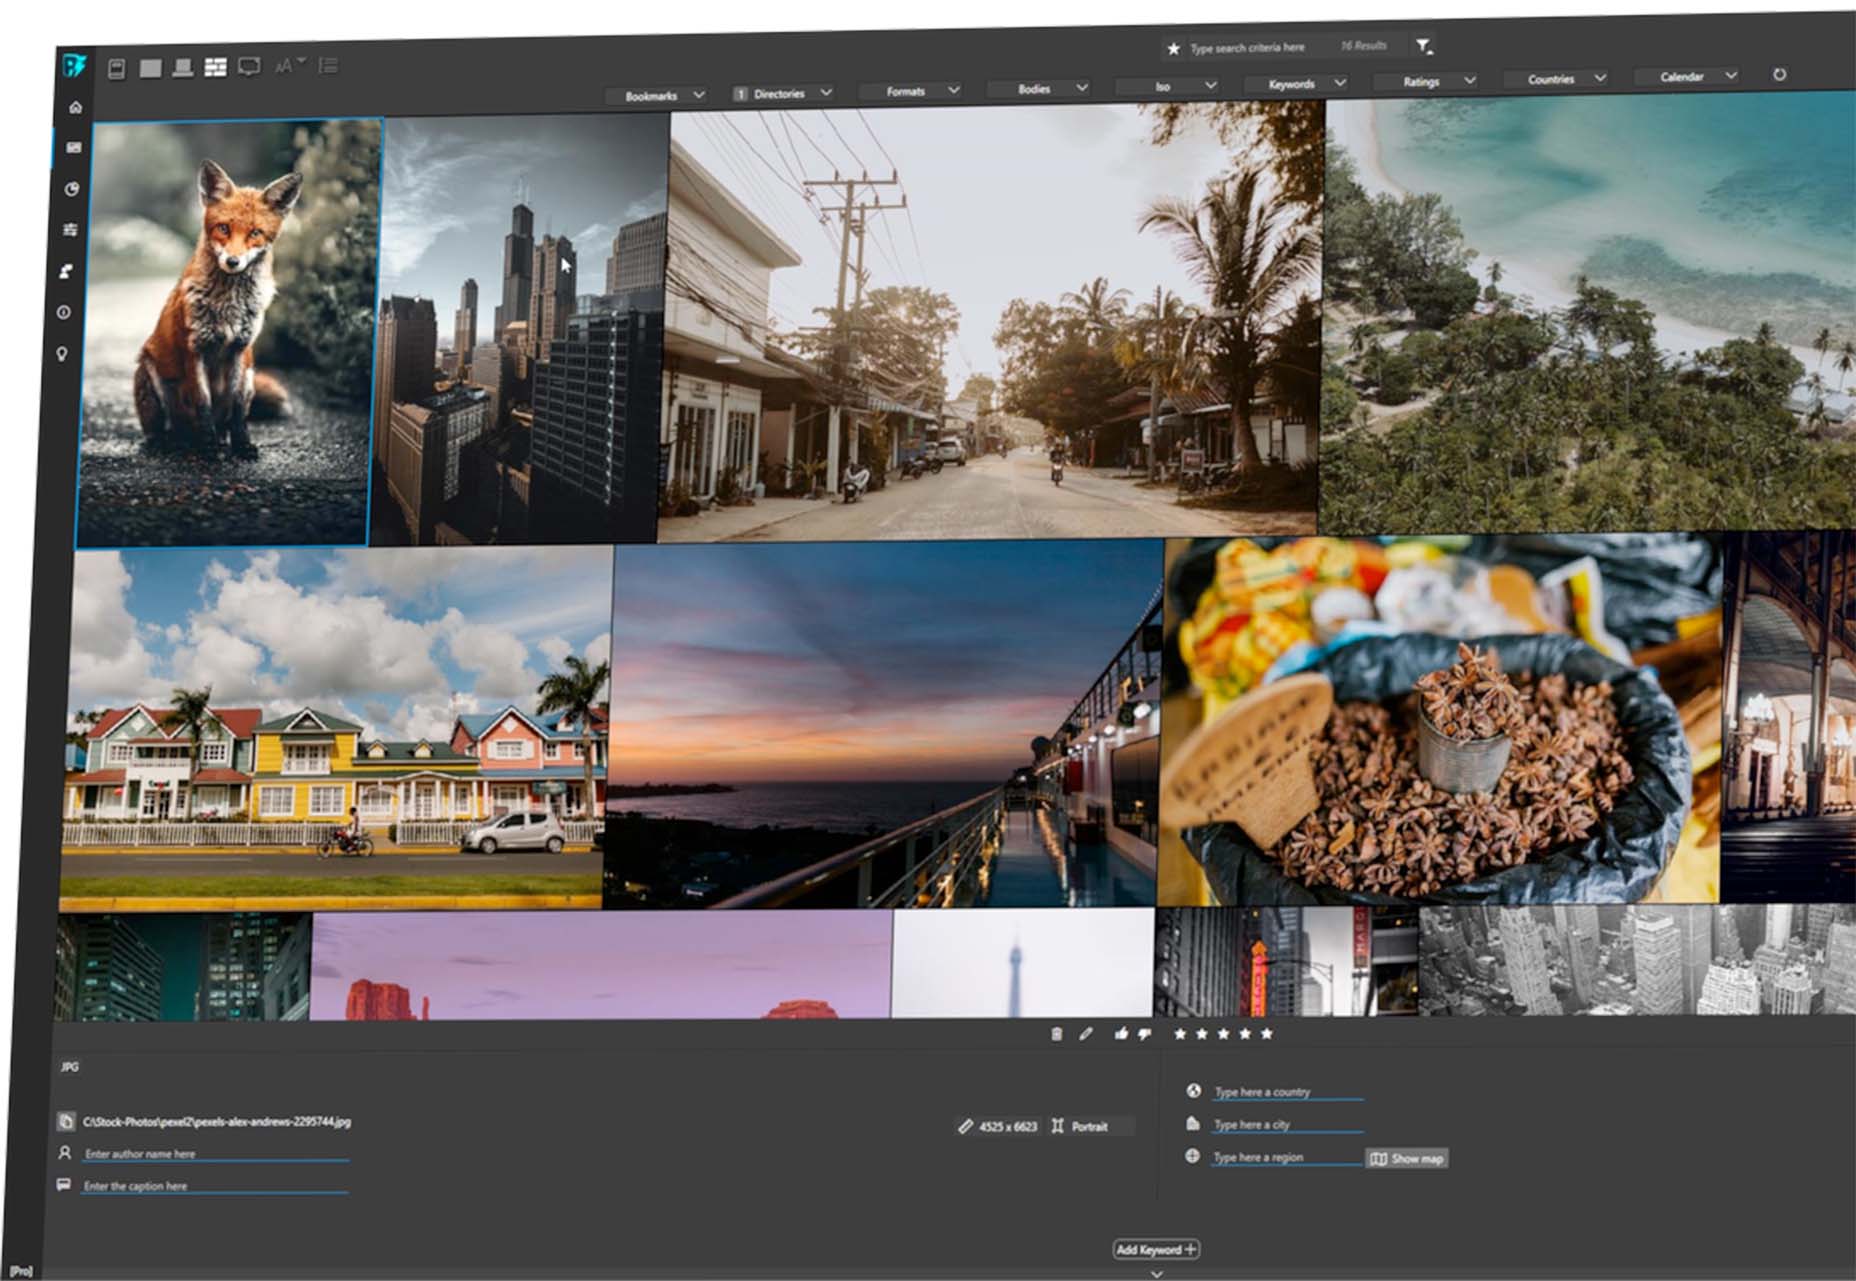
Task: Click the globe country icon
Action: tap(1193, 1091)
